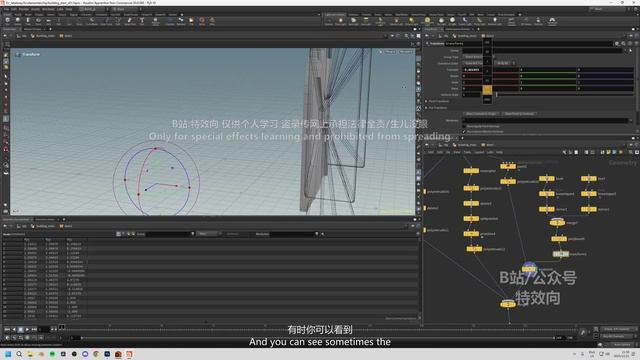Show detail attributes in geometry spreadsheet

133,234
